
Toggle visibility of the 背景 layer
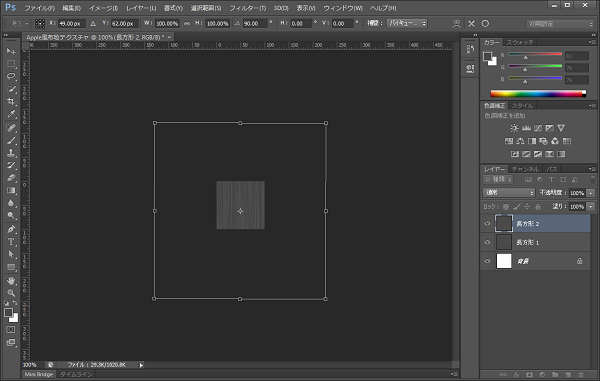click(487, 261)
